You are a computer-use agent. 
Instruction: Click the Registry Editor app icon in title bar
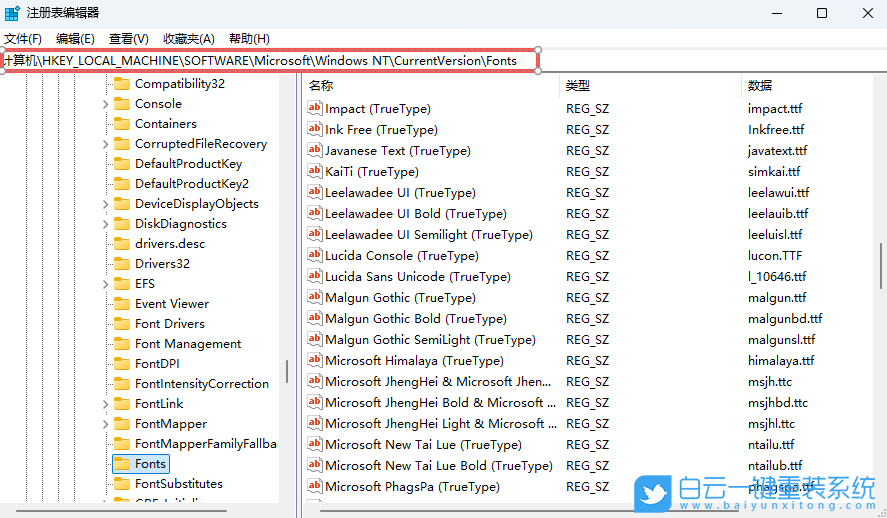(x=12, y=13)
